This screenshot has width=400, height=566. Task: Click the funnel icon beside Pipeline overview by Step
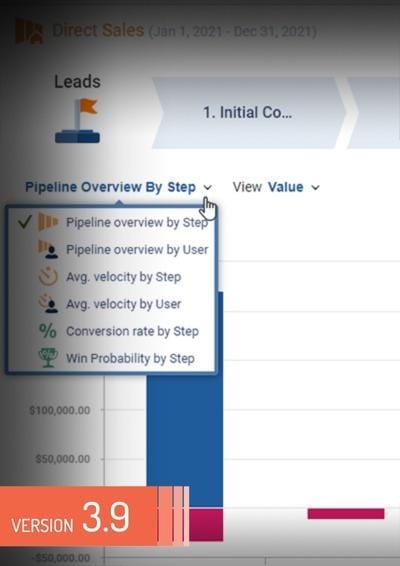pos(48,222)
